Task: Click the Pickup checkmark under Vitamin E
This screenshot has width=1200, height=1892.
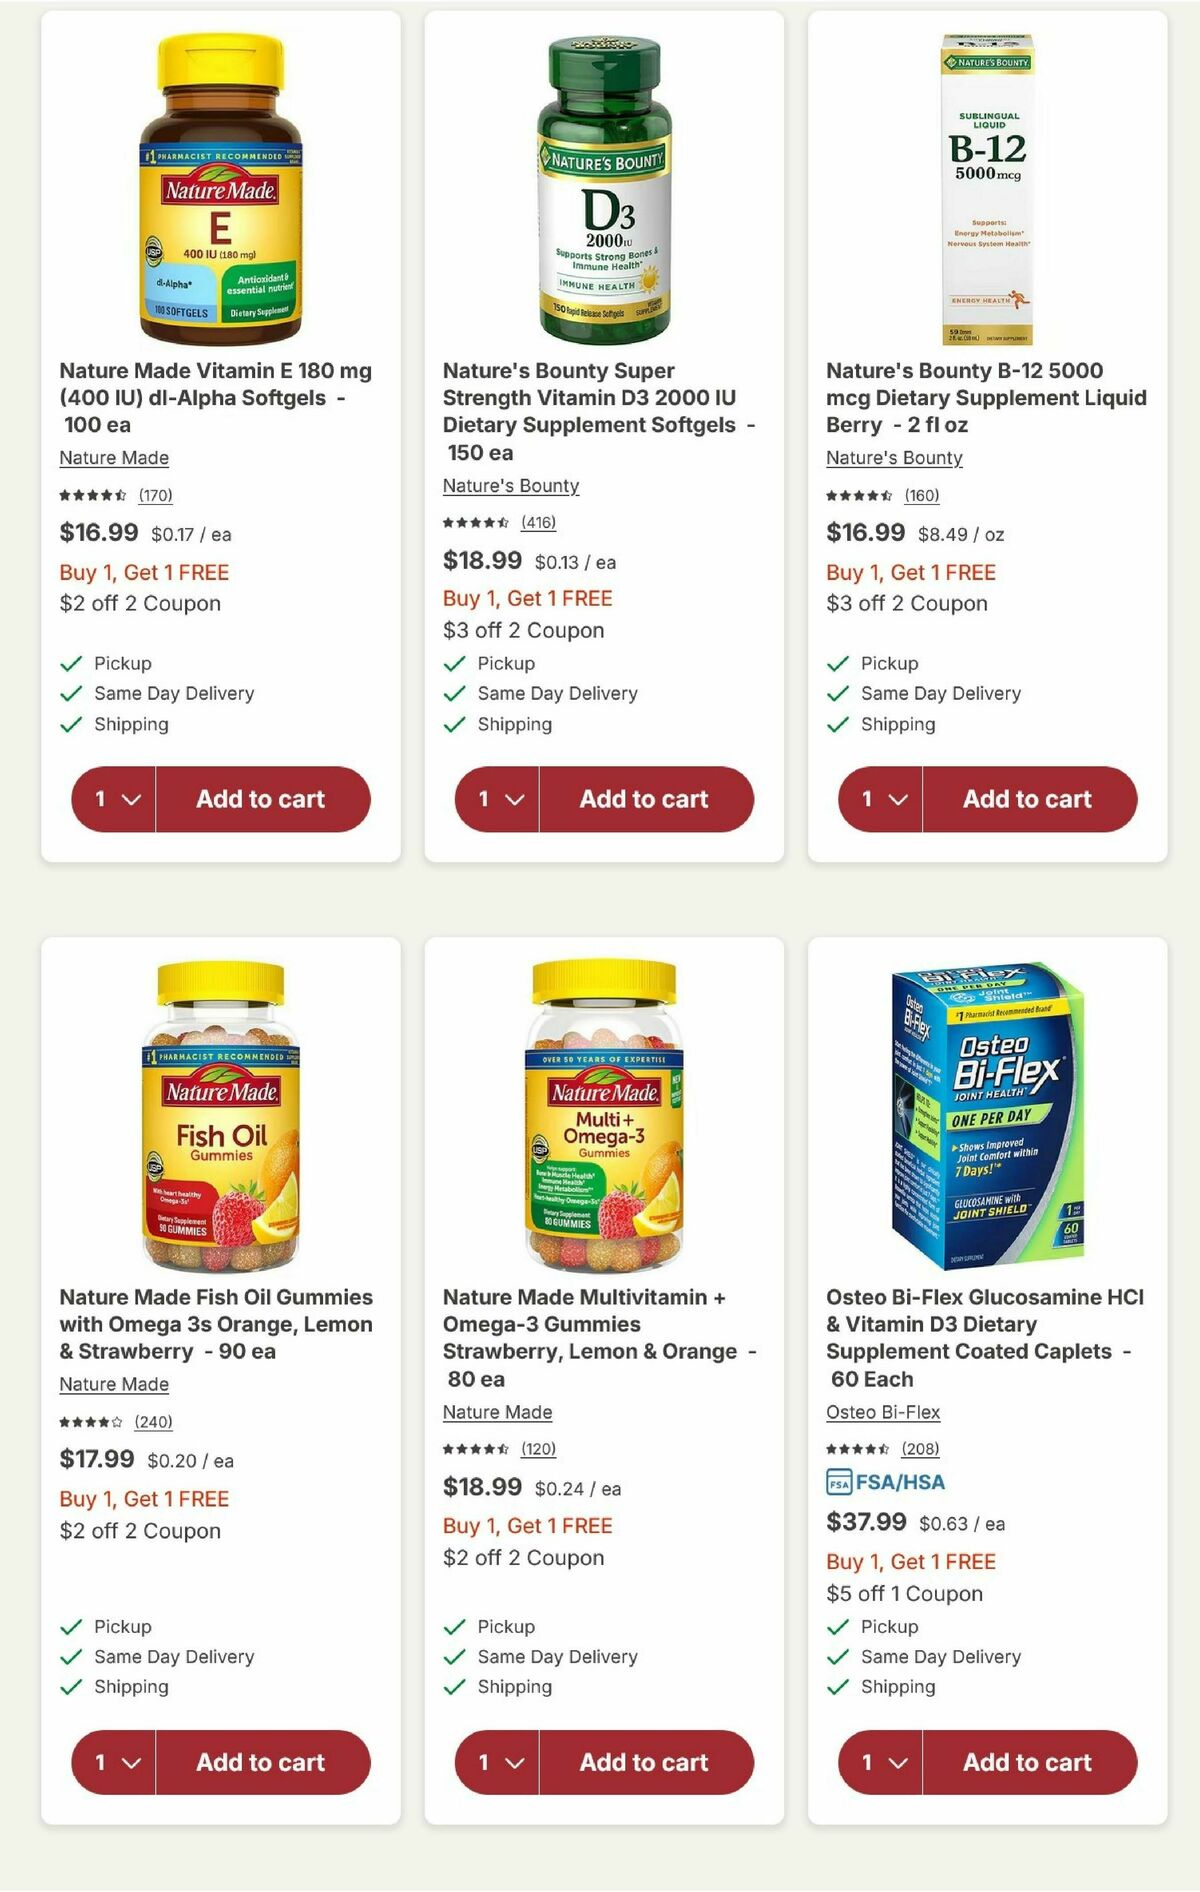Action: tap(70, 662)
